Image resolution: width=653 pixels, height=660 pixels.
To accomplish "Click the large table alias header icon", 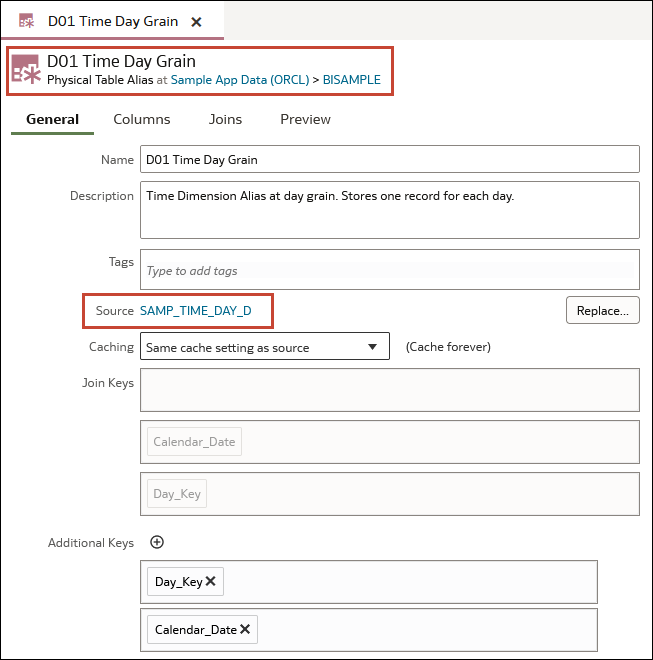I will tap(26, 69).
